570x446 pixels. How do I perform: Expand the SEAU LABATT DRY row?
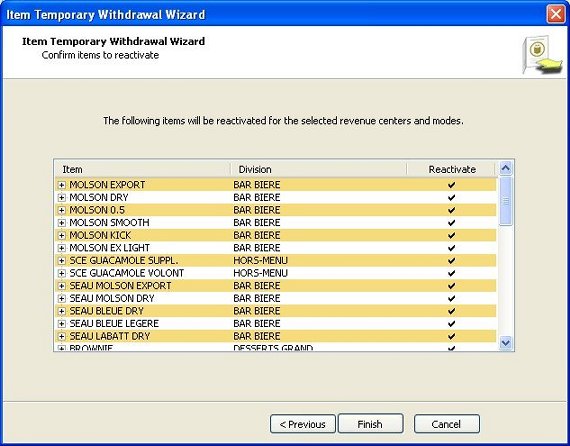61,336
